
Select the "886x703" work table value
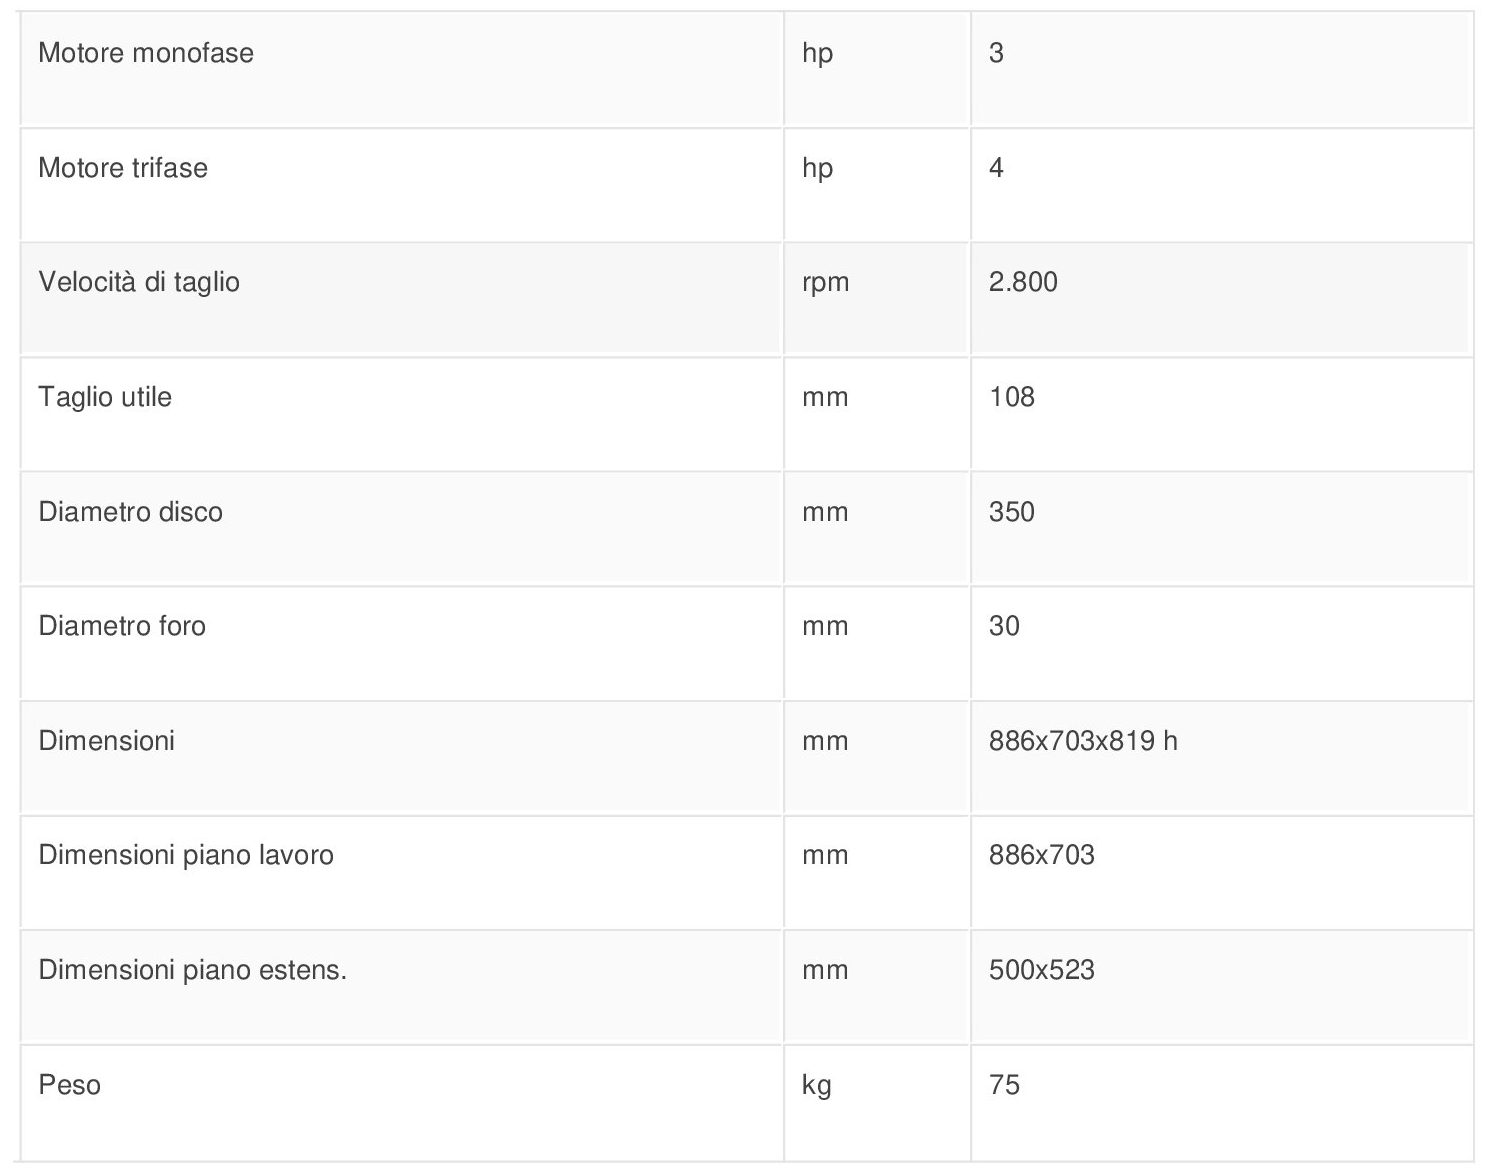1042,855
